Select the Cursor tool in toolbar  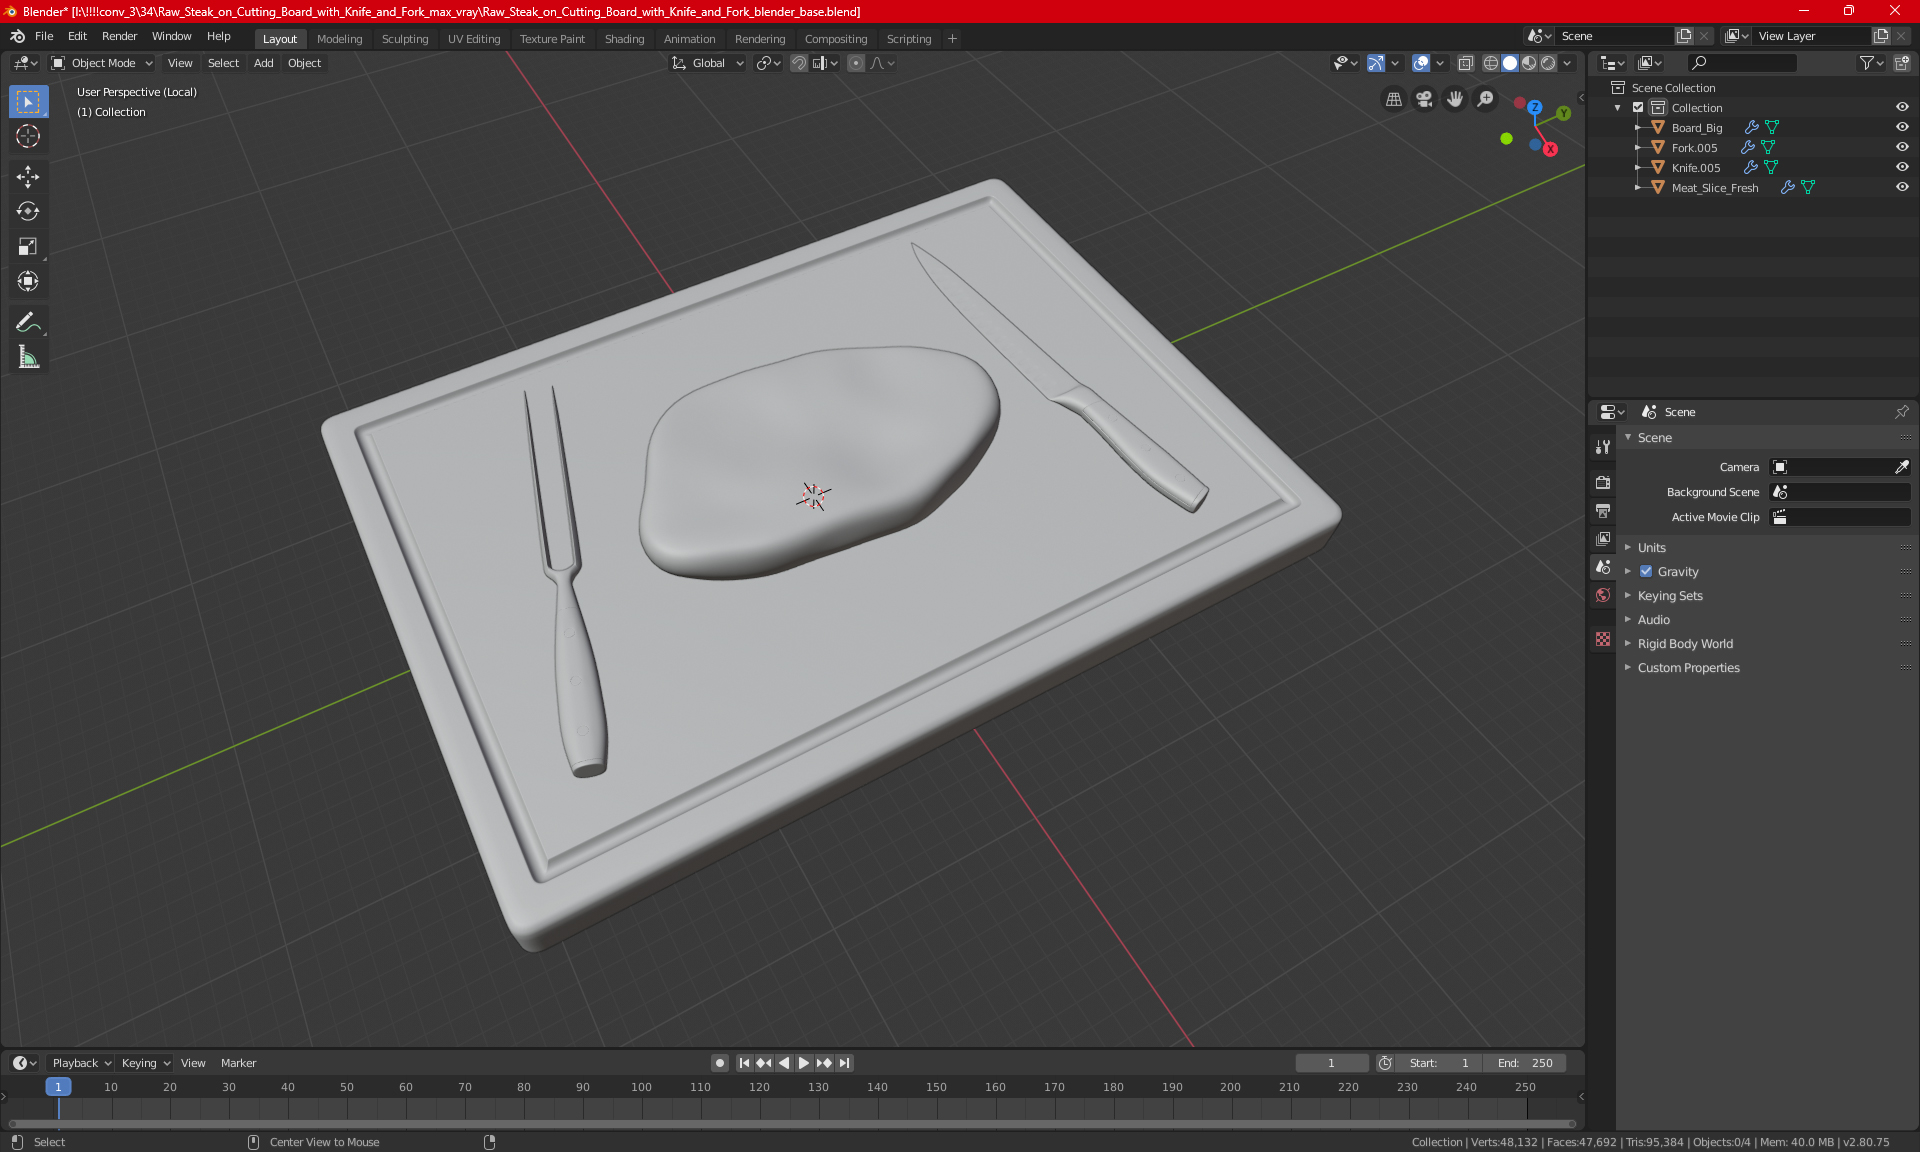(28, 137)
